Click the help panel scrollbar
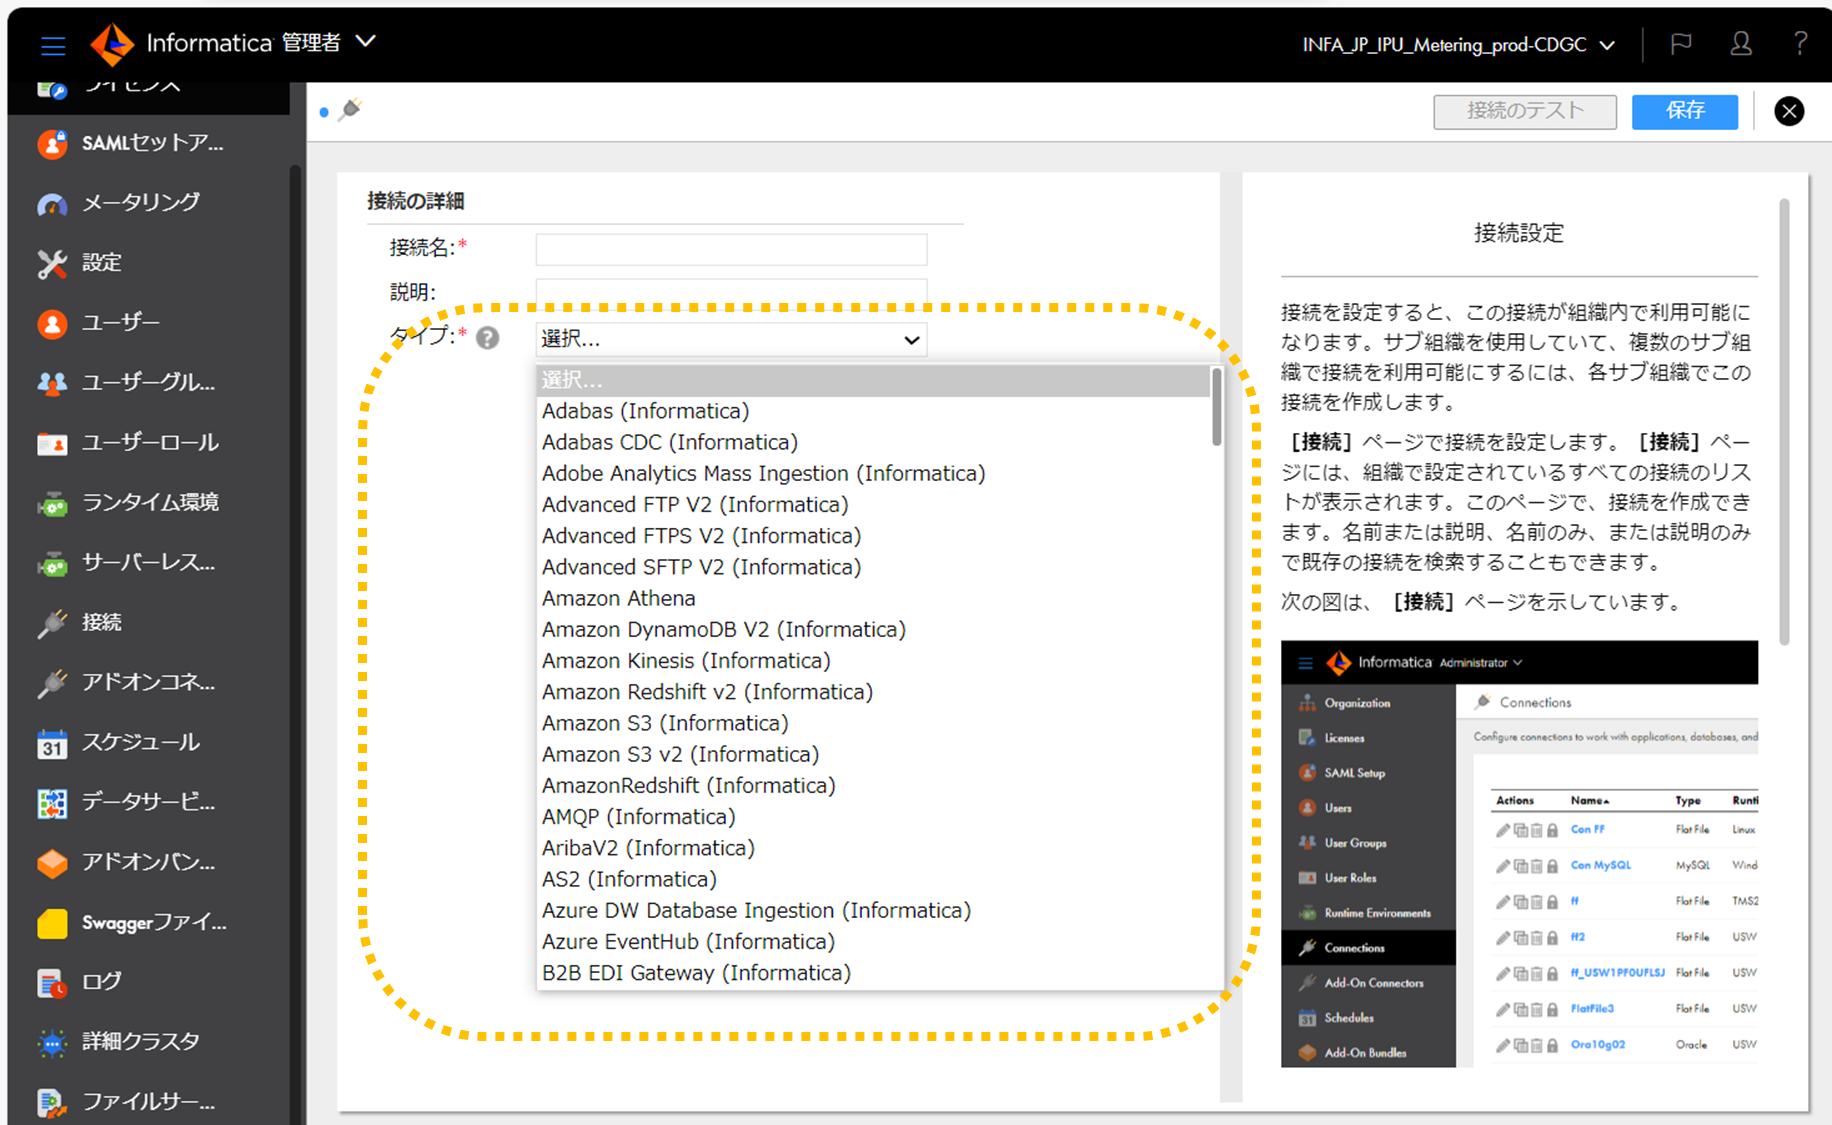This screenshot has width=1832, height=1125. point(1784,422)
